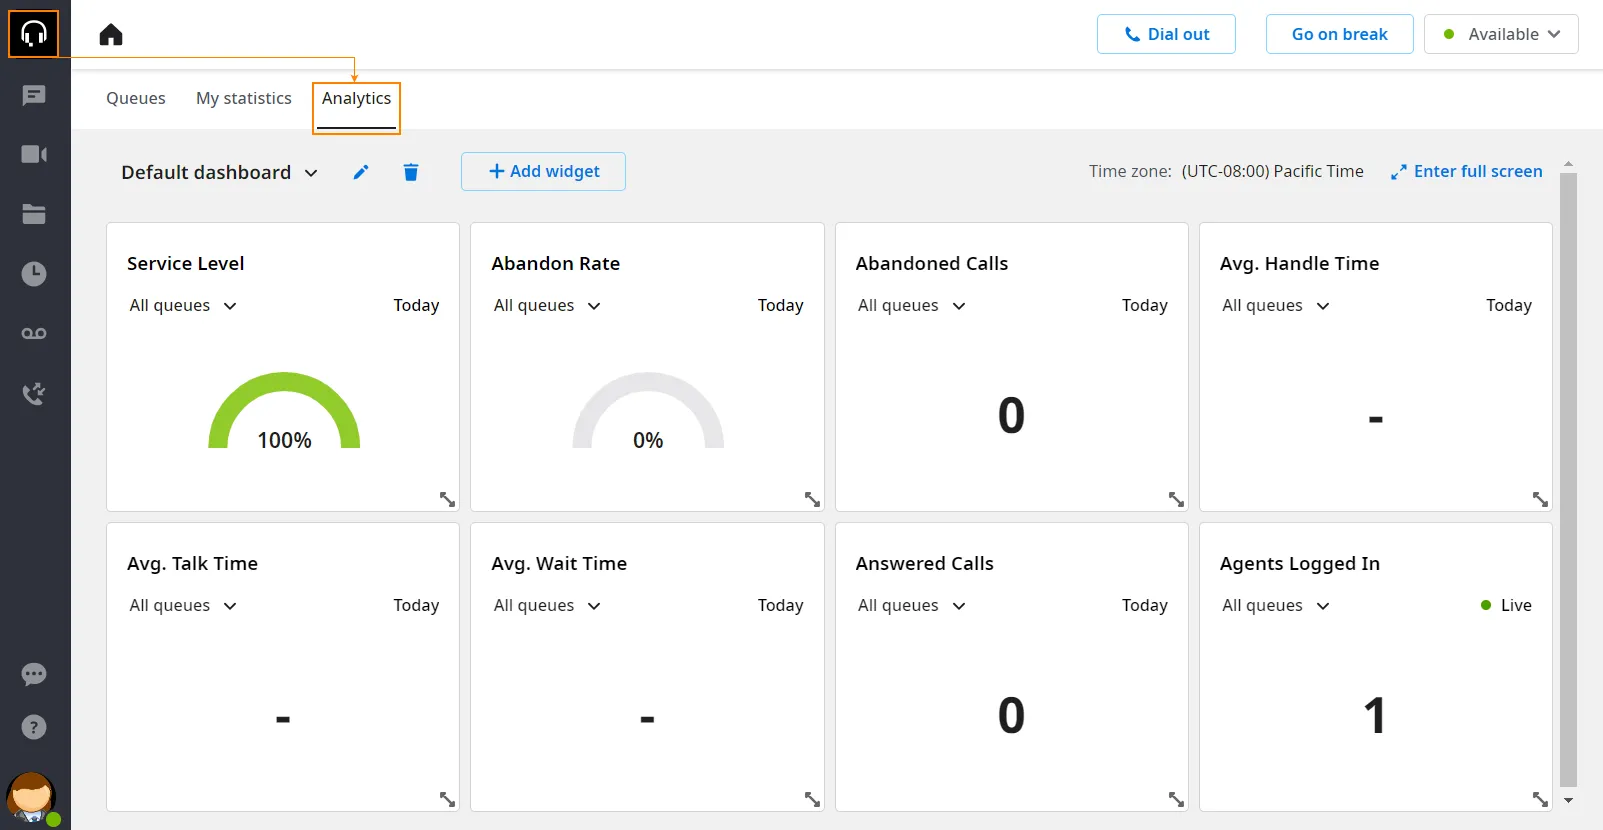Click the Add widget button
The image size is (1603, 830).
(x=543, y=171)
